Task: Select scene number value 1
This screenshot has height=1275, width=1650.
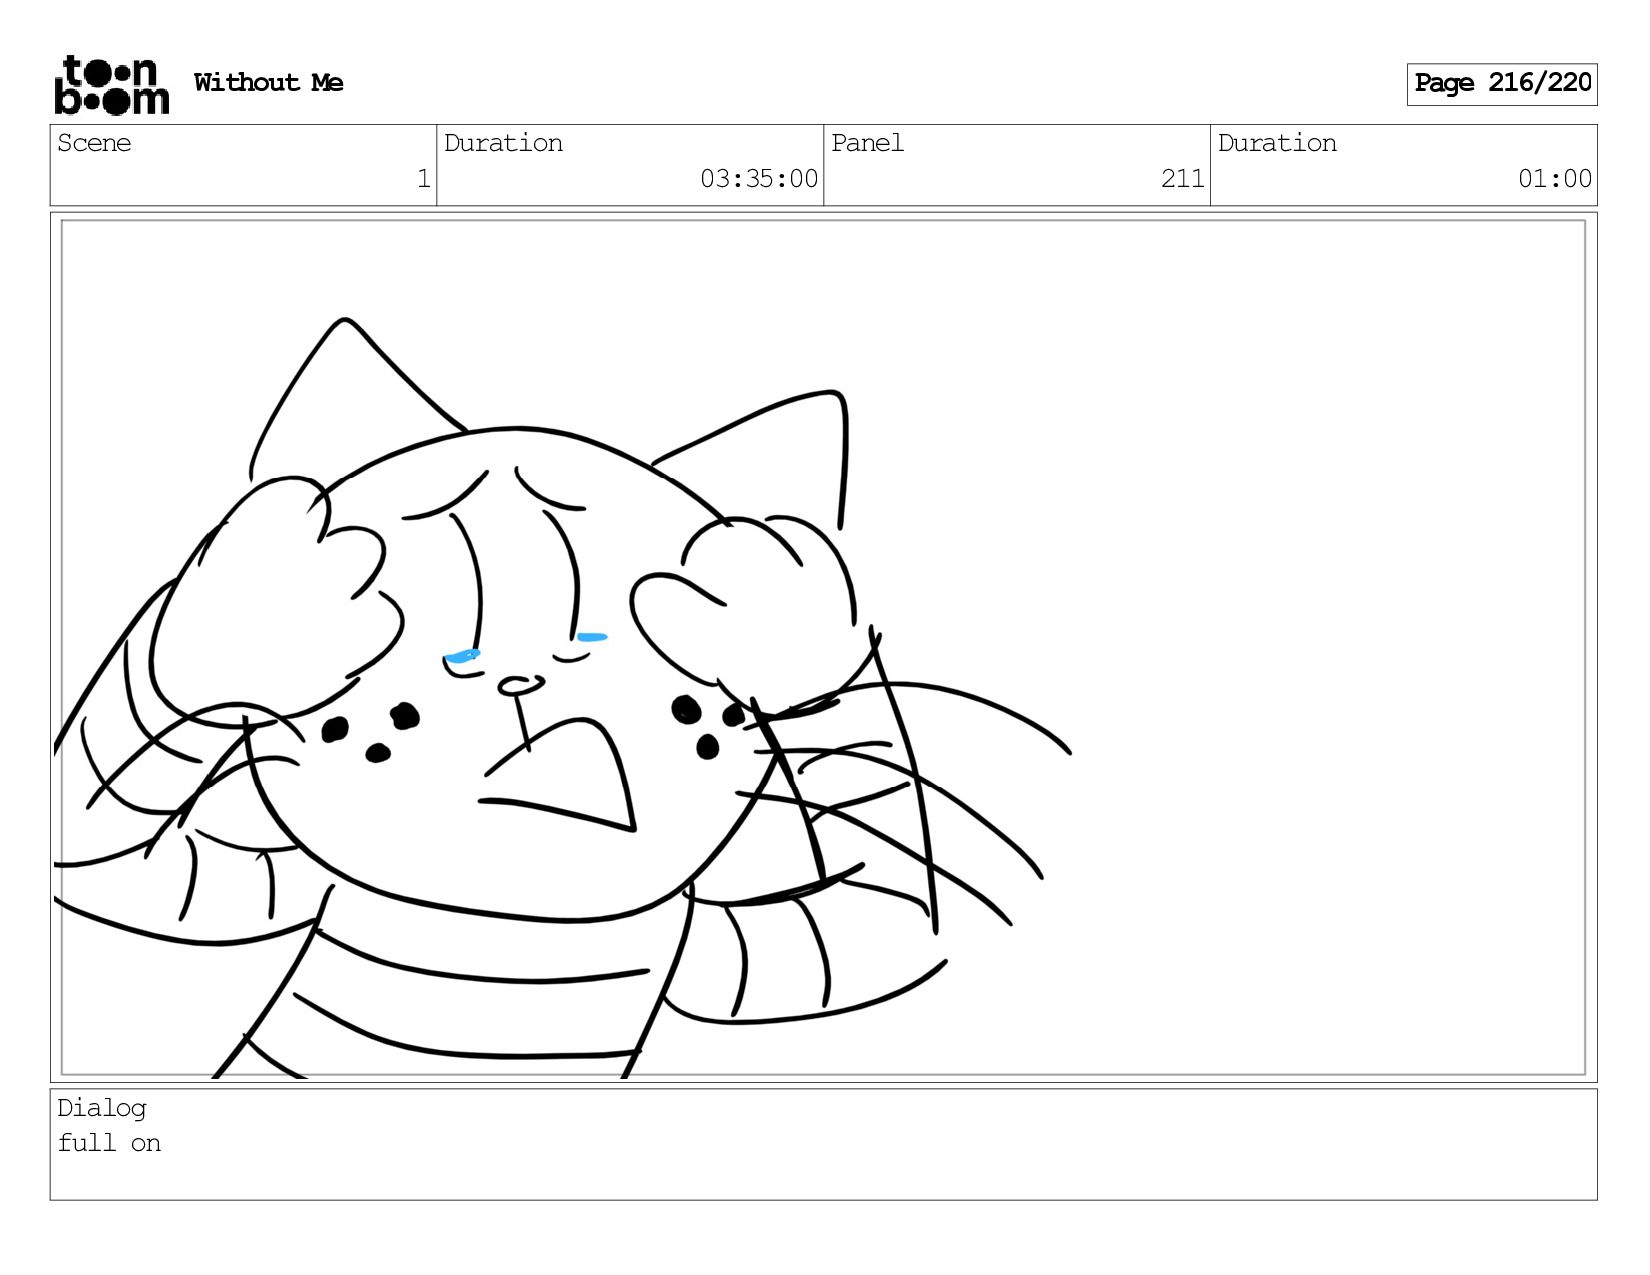Action: pyautogui.click(x=423, y=179)
